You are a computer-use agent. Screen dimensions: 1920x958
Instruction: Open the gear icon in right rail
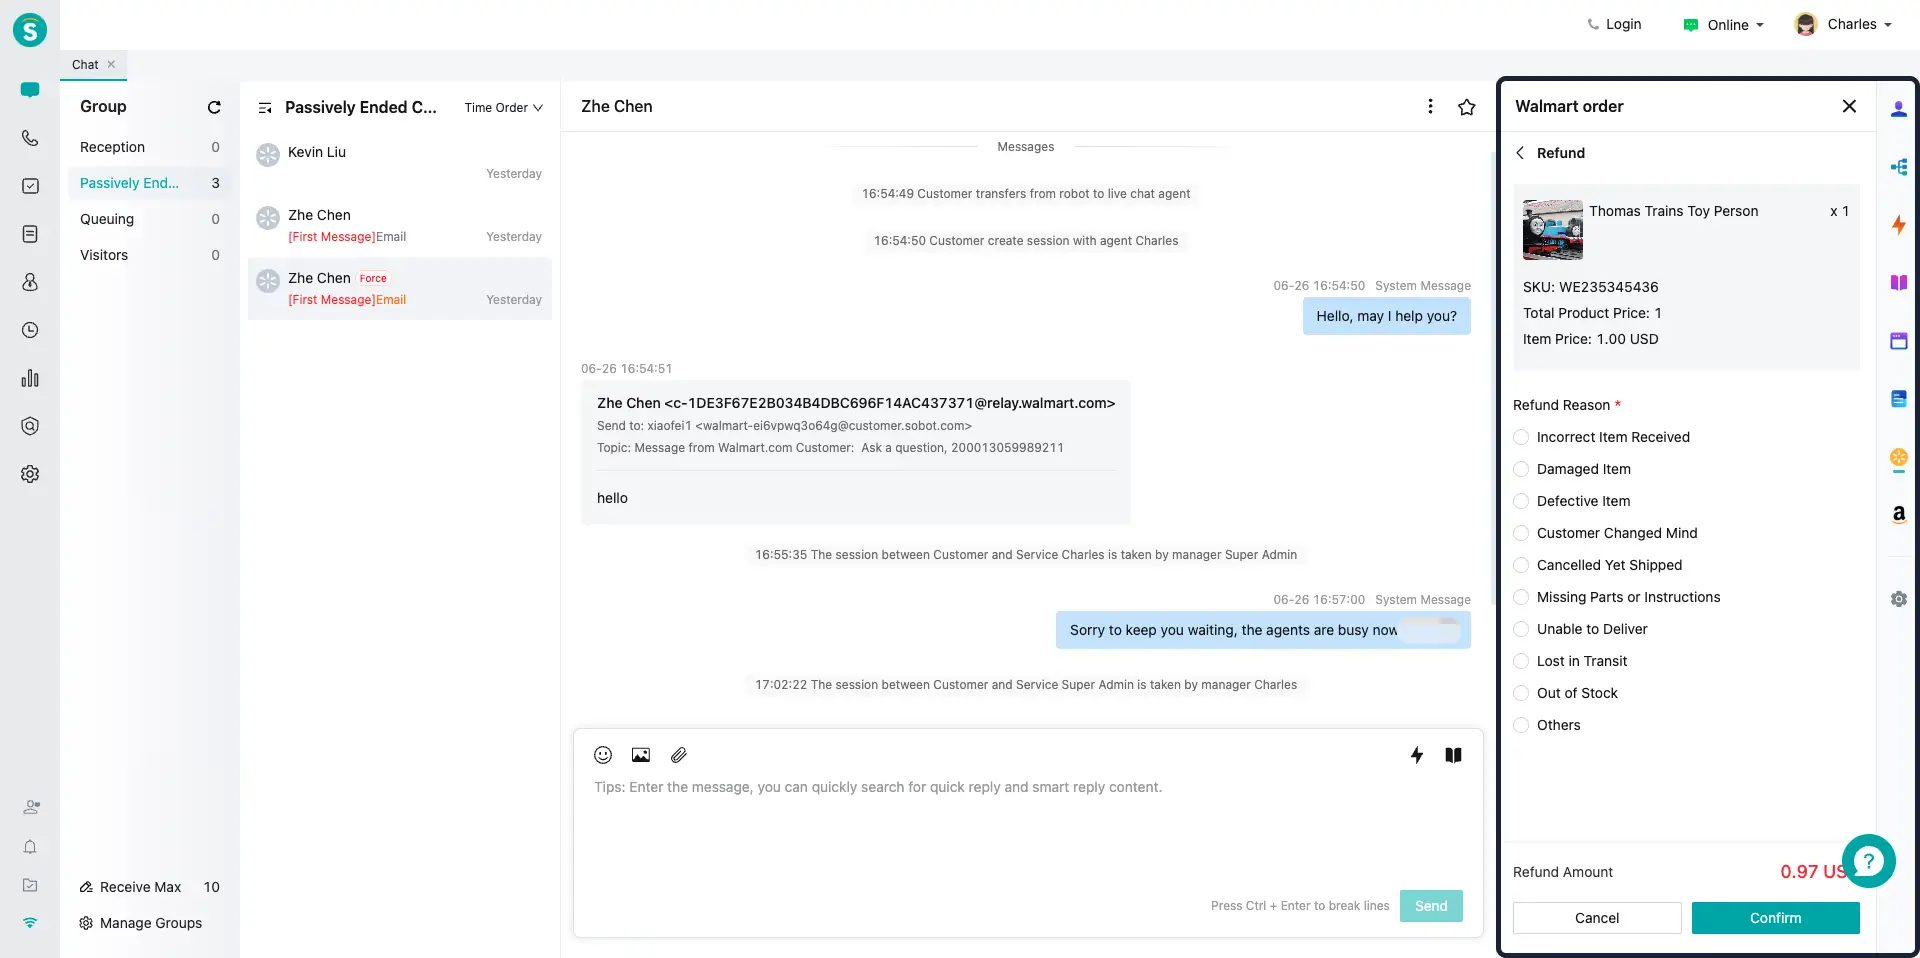(x=1899, y=599)
